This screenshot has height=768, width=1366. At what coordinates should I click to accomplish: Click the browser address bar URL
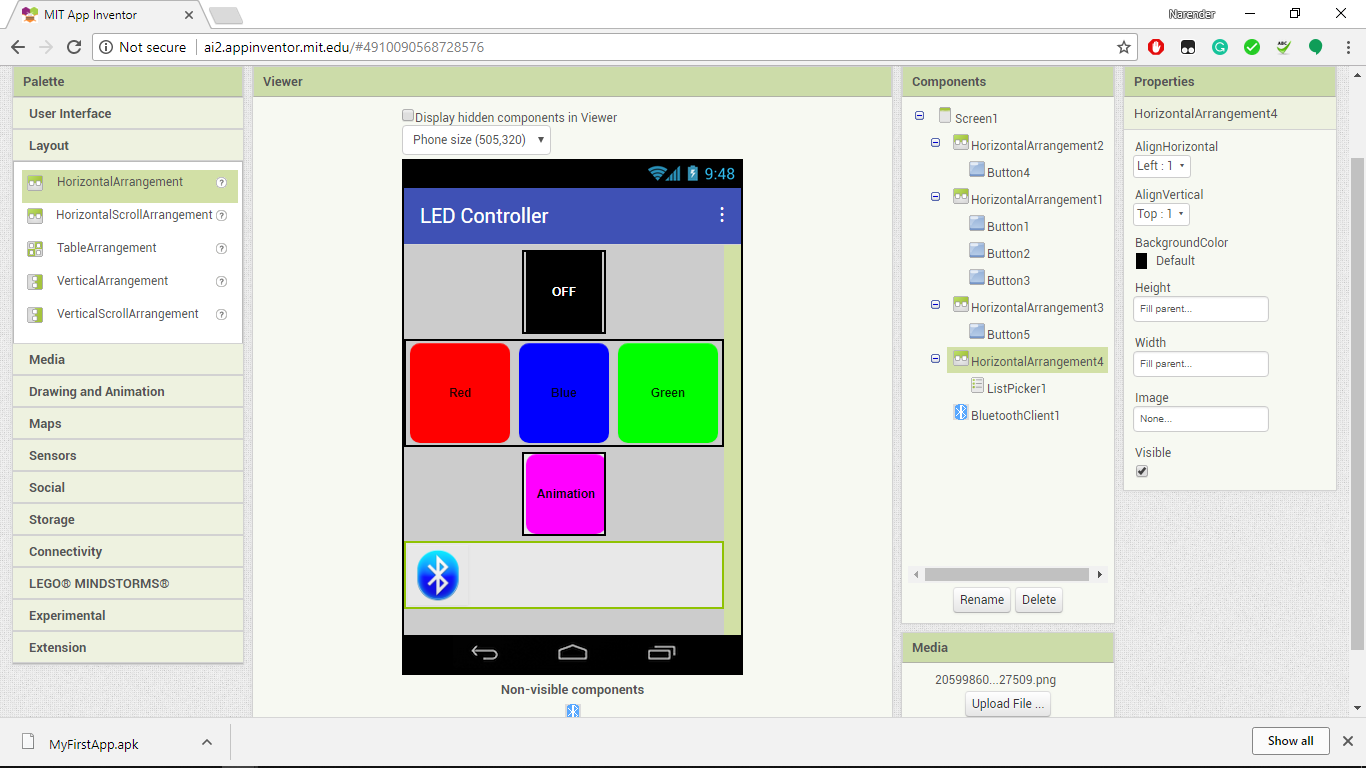coord(344,47)
